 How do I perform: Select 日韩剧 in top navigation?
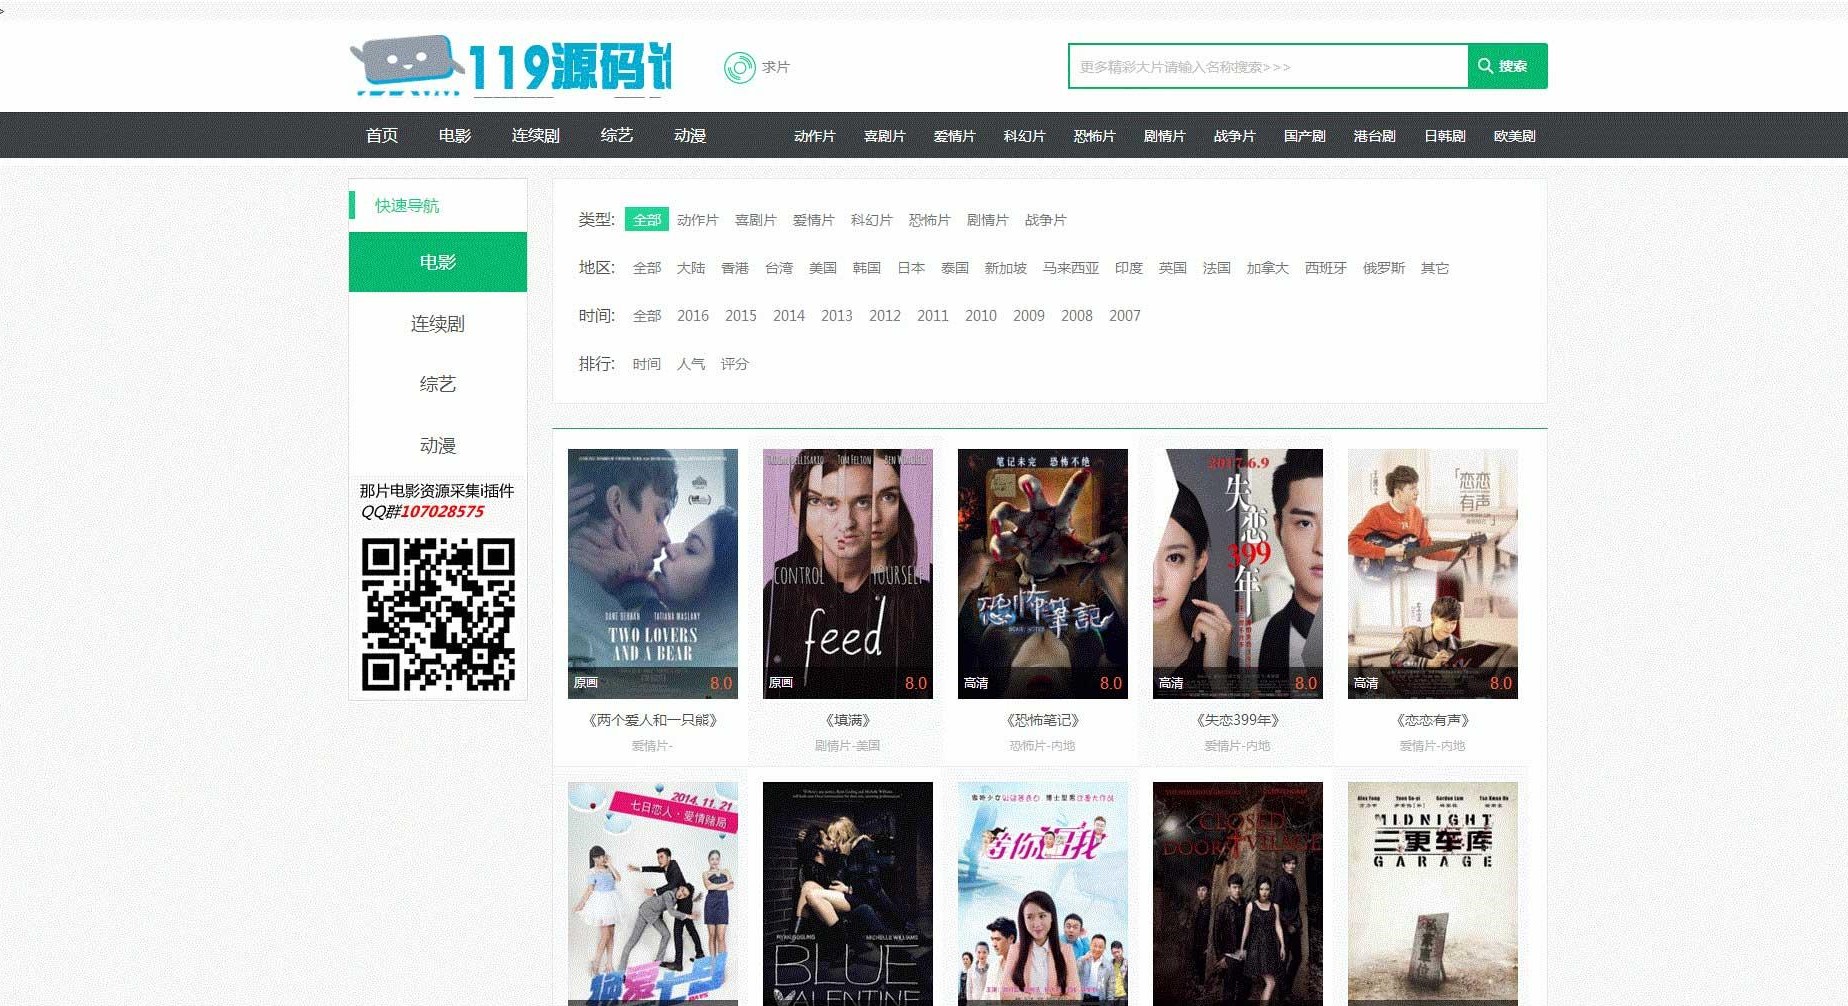coord(1443,135)
